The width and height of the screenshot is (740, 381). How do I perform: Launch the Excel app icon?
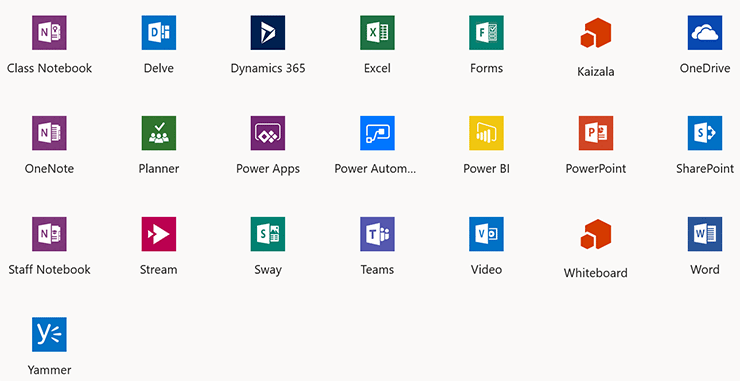pyautogui.click(x=377, y=33)
